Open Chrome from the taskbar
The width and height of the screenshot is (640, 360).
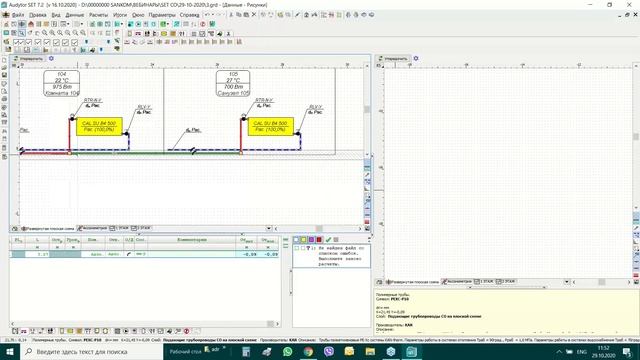point(308,351)
